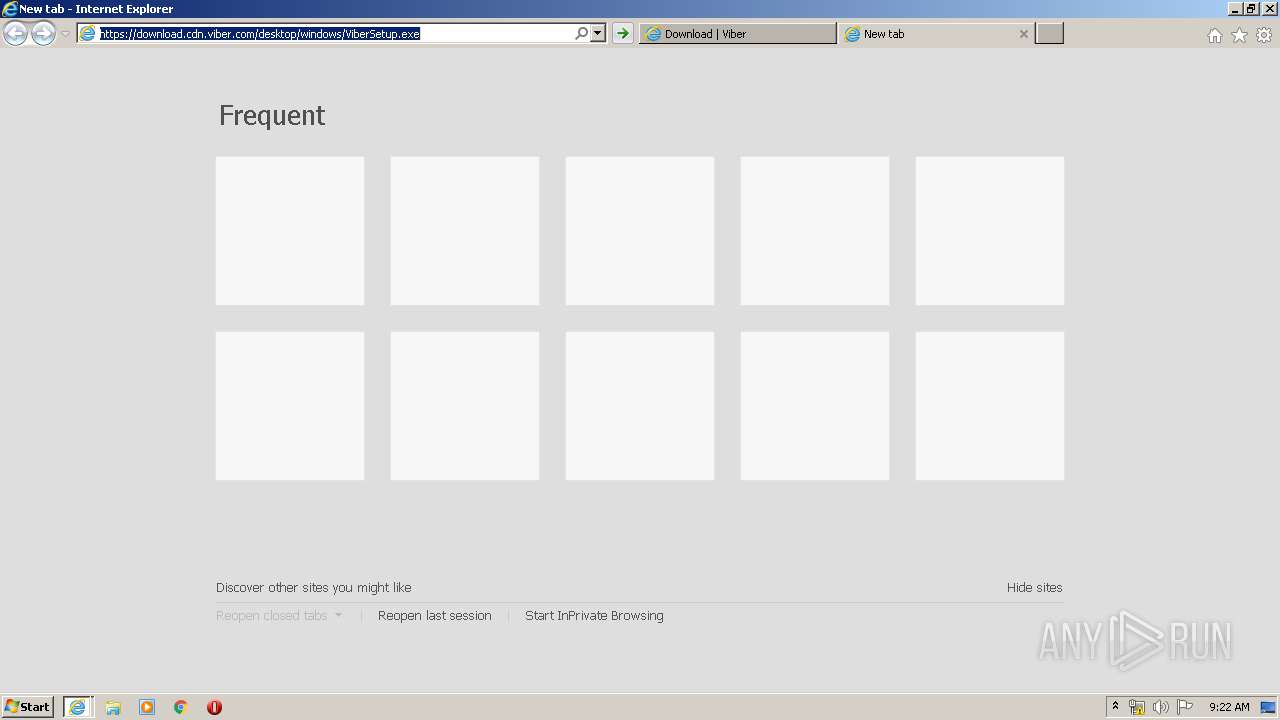Click the Action Center flag tray icon
Viewport: 1280px width, 720px height.
point(1185,707)
